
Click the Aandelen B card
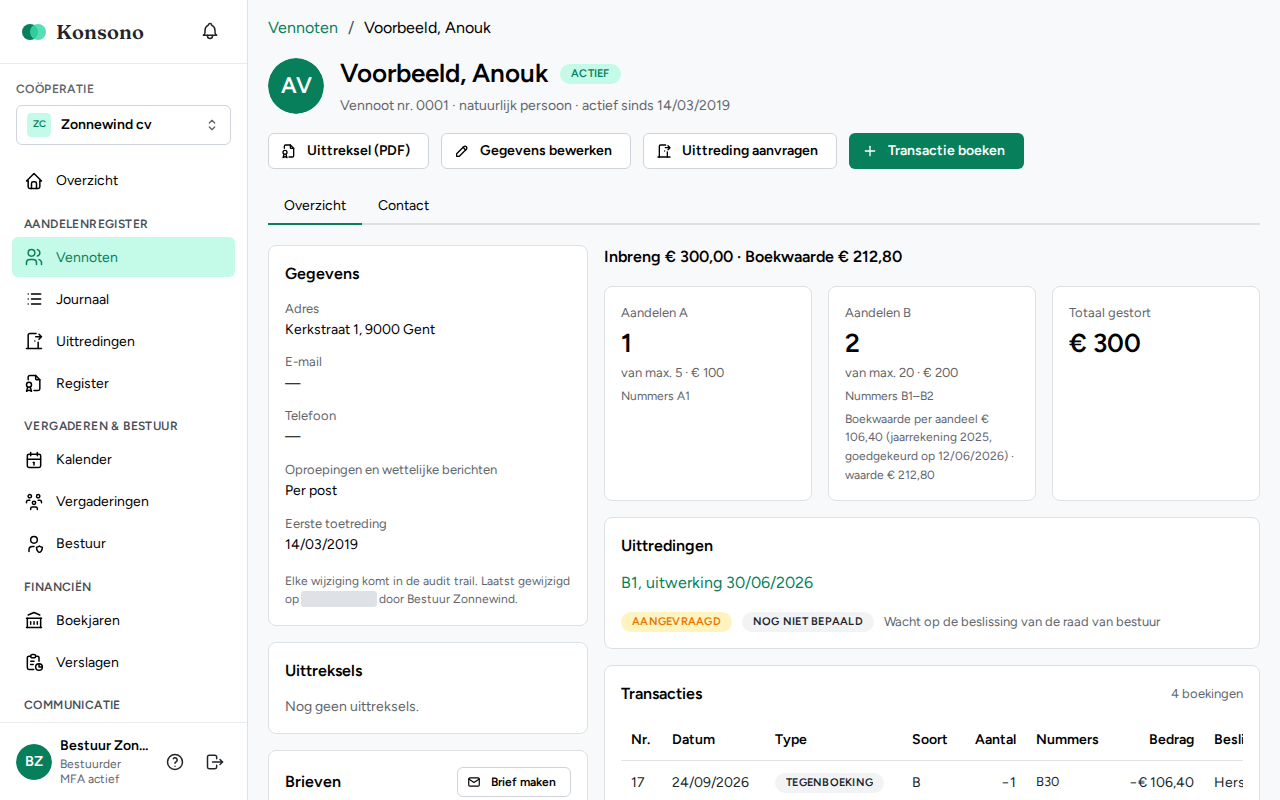[932, 393]
